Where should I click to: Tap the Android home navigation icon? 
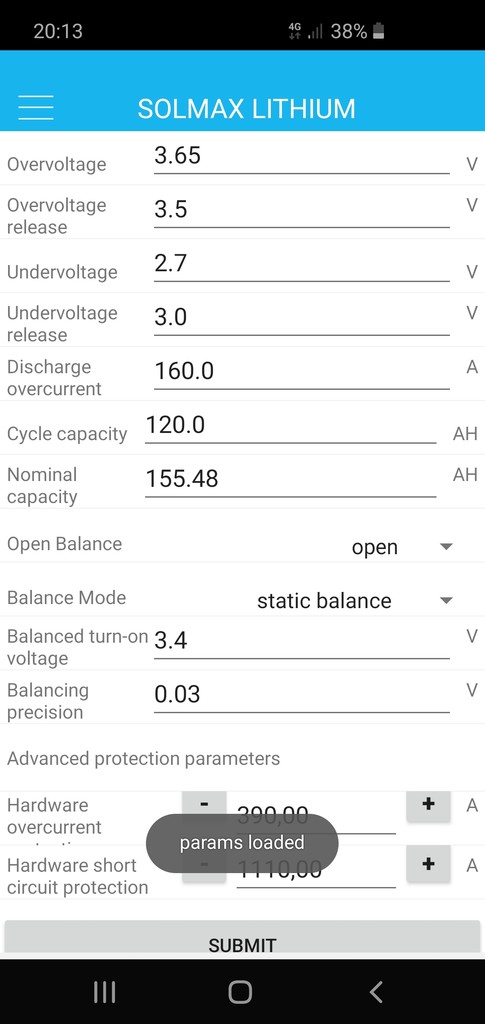click(x=240, y=991)
